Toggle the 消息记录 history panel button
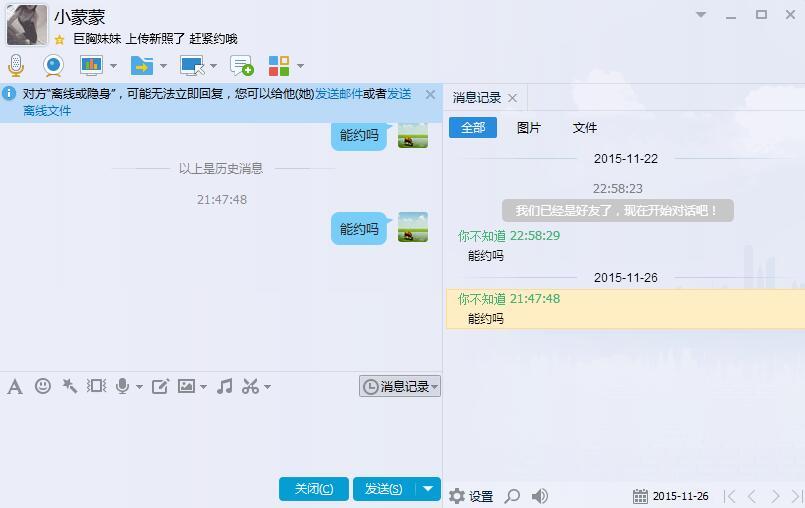The width and height of the screenshot is (805, 508). [399, 386]
